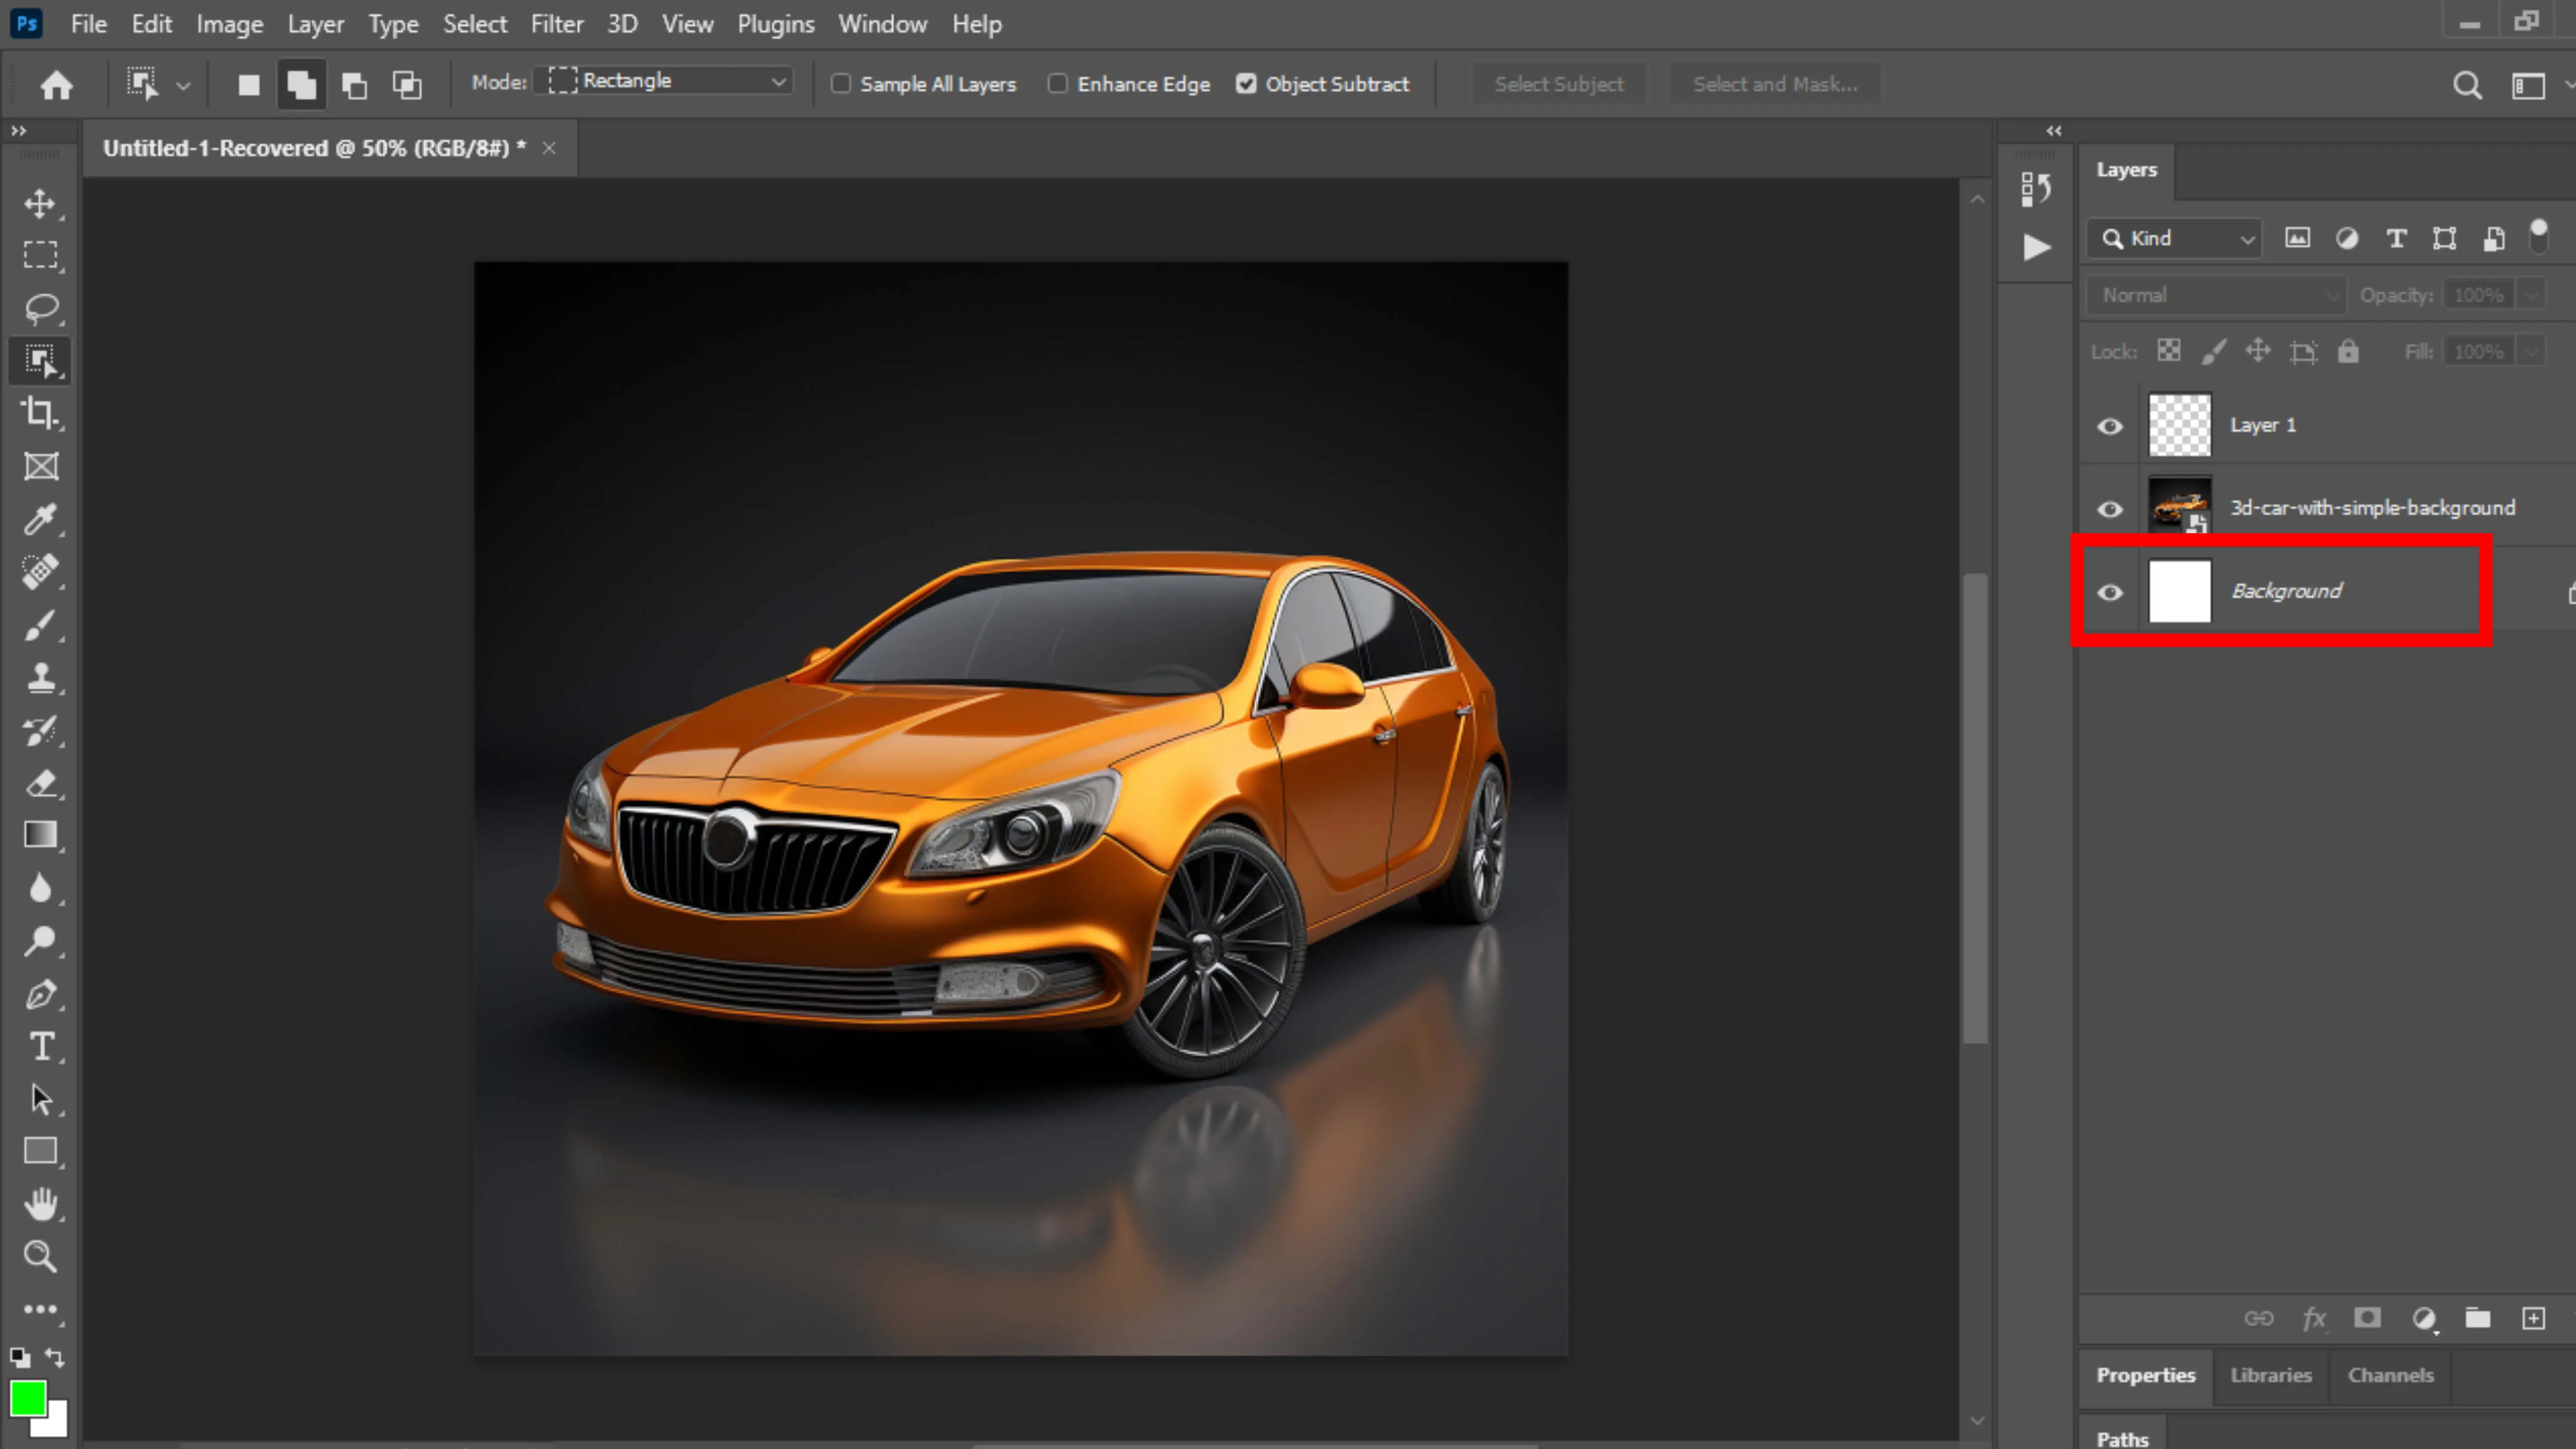Image resolution: width=2576 pixels, height=1449 pixels.
Task: Enable Enhance Edge checkbox
Action: pos(1057,84)
